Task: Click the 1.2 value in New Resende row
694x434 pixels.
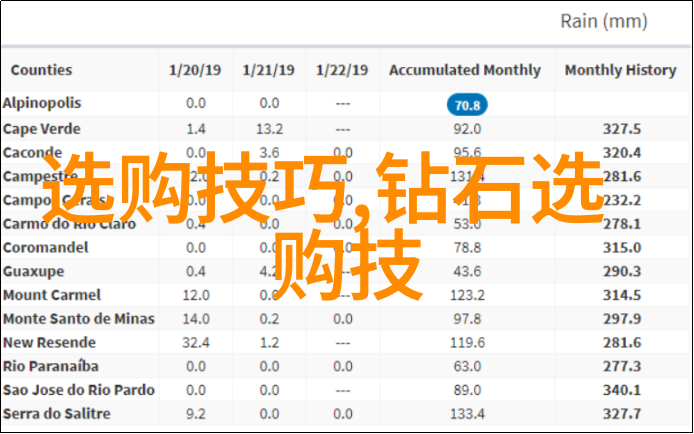Action: point(269,342)
